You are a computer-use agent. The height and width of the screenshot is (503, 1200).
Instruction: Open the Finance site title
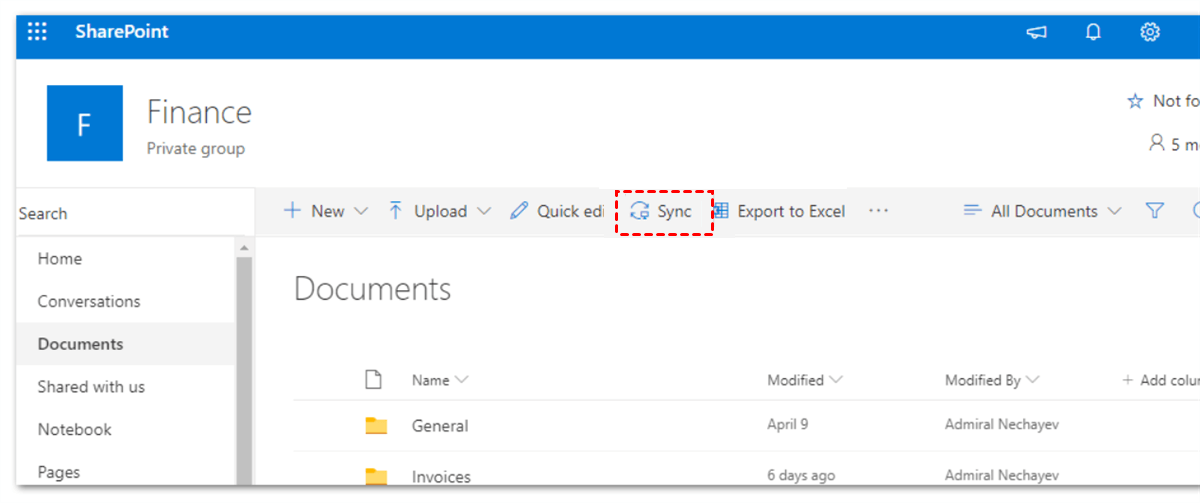(199, 112)
